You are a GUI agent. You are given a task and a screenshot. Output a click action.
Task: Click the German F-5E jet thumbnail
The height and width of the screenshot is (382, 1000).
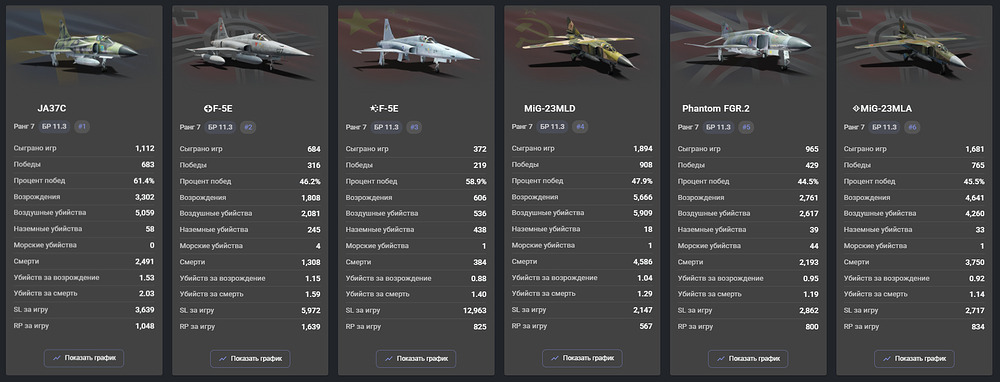[249, 48]
